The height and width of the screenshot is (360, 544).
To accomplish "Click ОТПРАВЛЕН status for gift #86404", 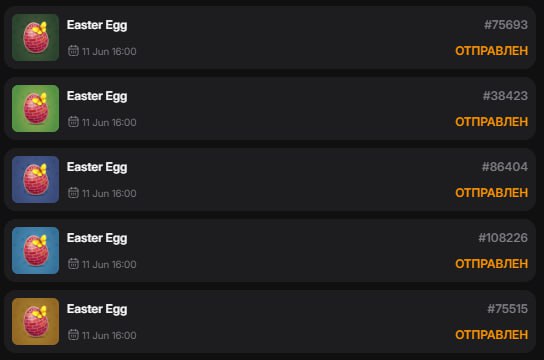I will pos(492,193).
